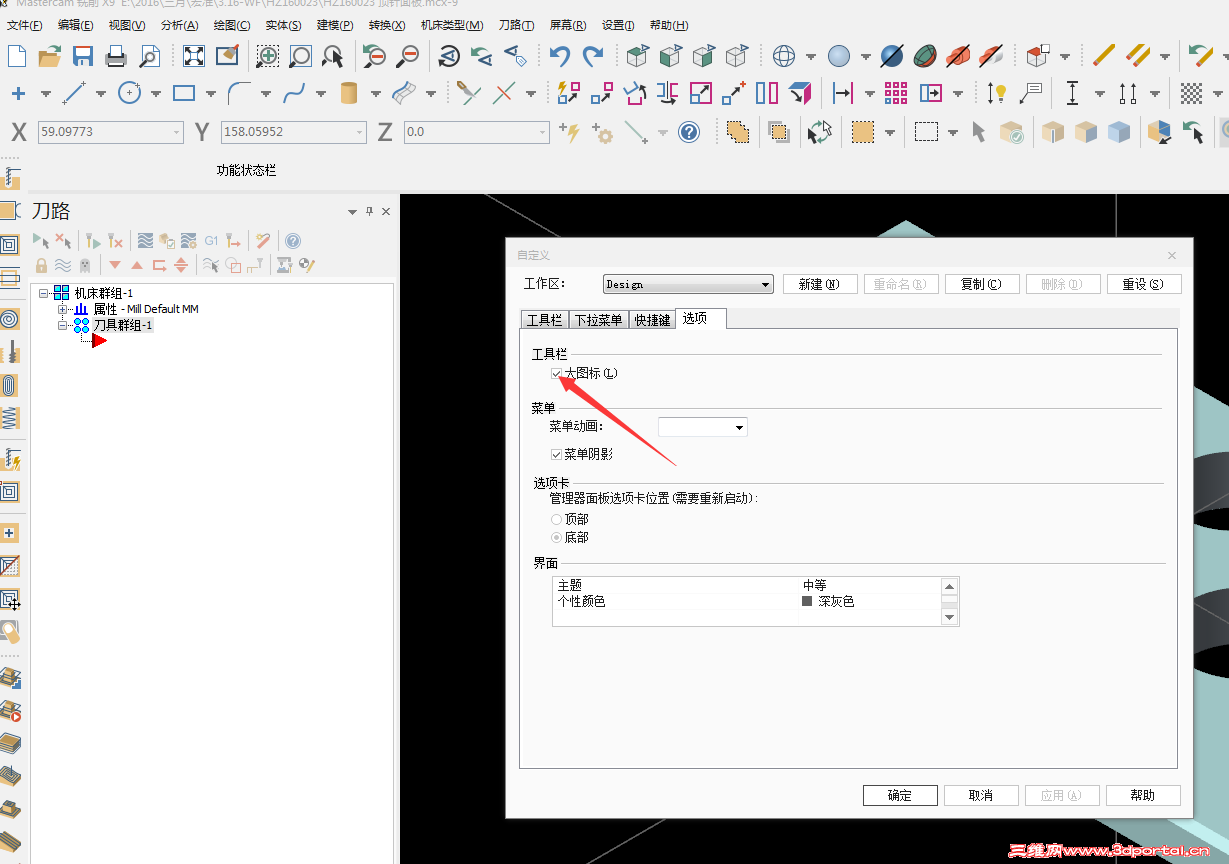The height and width of the screenshot is (864, 1229).
Task: Switch to the 下拉菜单 tab
Action: (x=598, y=320)
